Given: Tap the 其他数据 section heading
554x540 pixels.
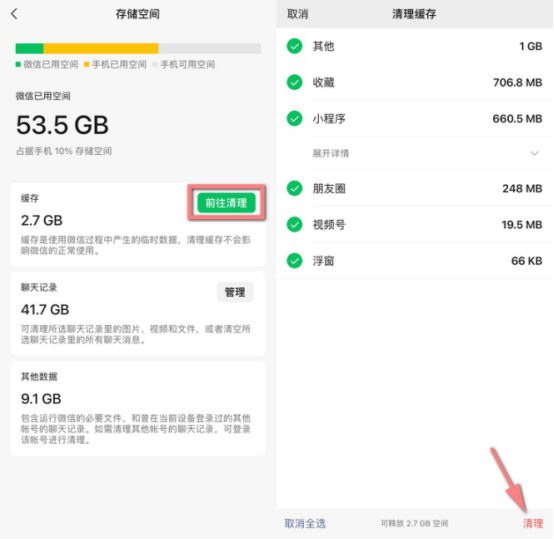Looking at the screenshot, I should (39, 376).
